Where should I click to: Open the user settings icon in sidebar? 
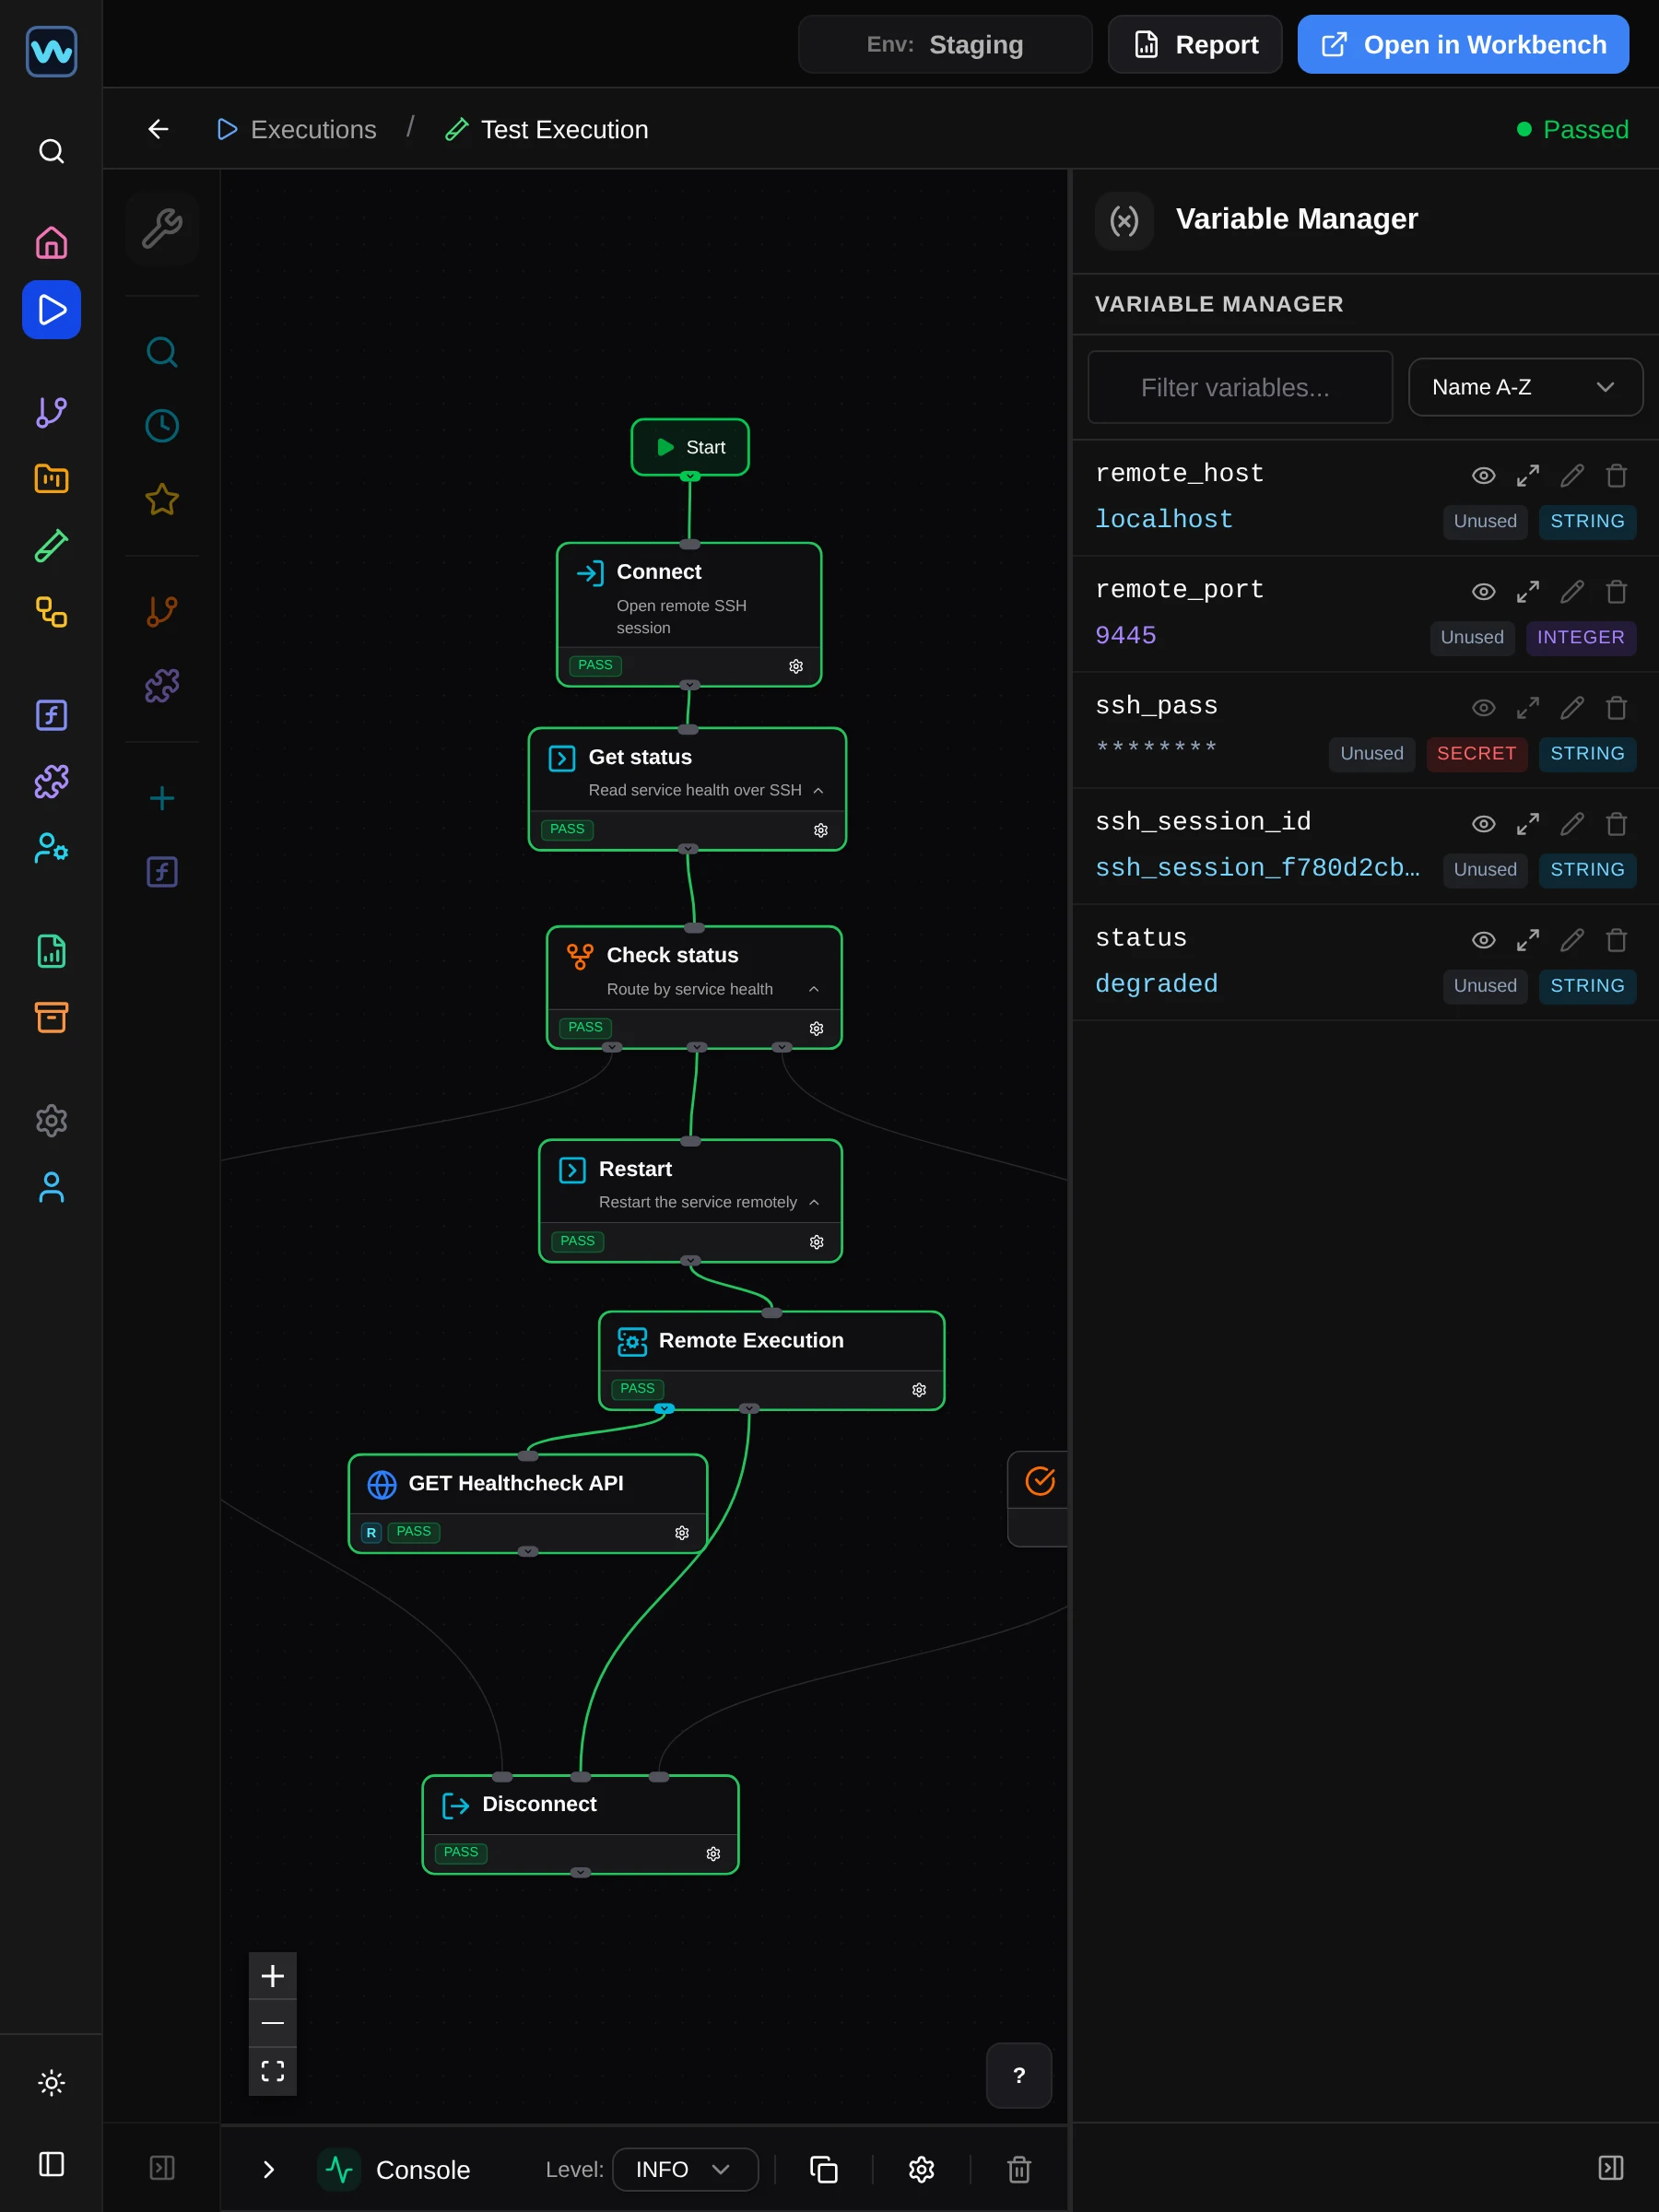coord(51,848)
